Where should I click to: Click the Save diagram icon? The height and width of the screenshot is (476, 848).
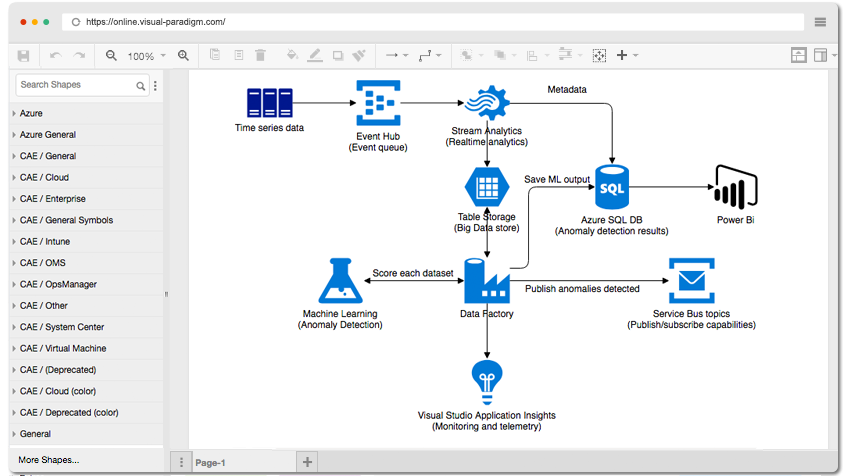click(x=23, y=56)
